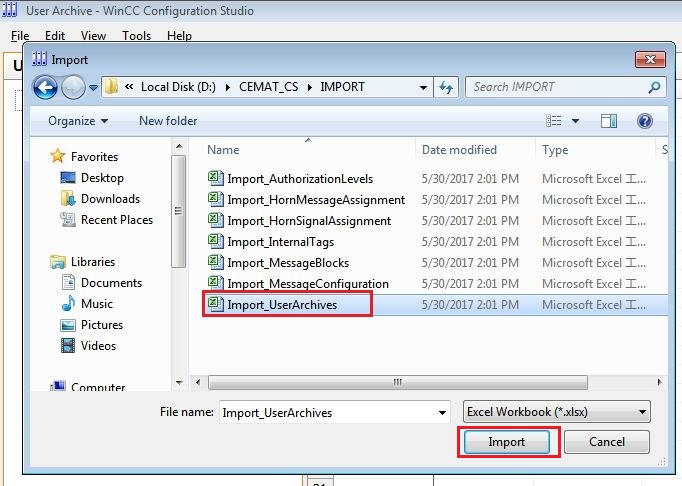
Task: Click Local Disk (D:) in address path
Action: click(178, 87)
